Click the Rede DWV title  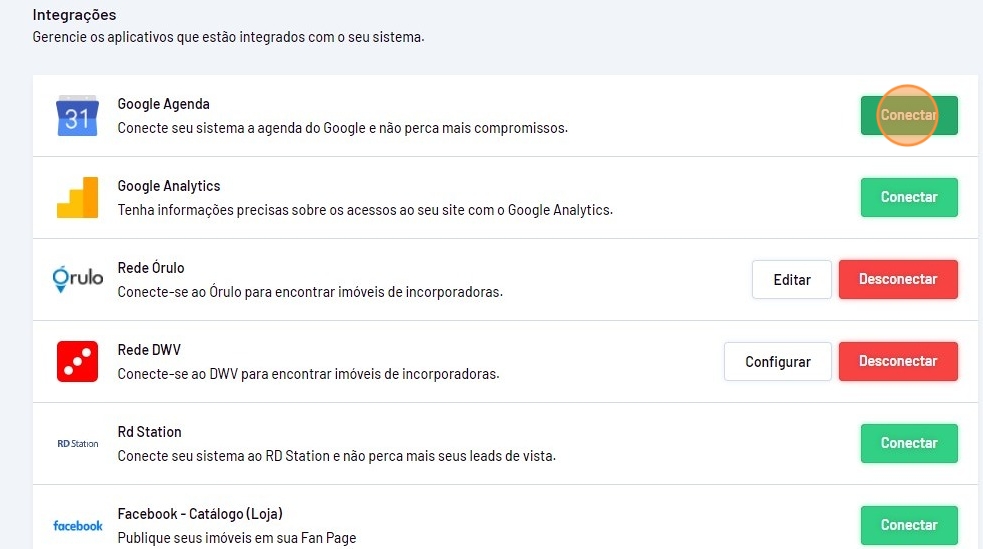[x=149, y=350]
